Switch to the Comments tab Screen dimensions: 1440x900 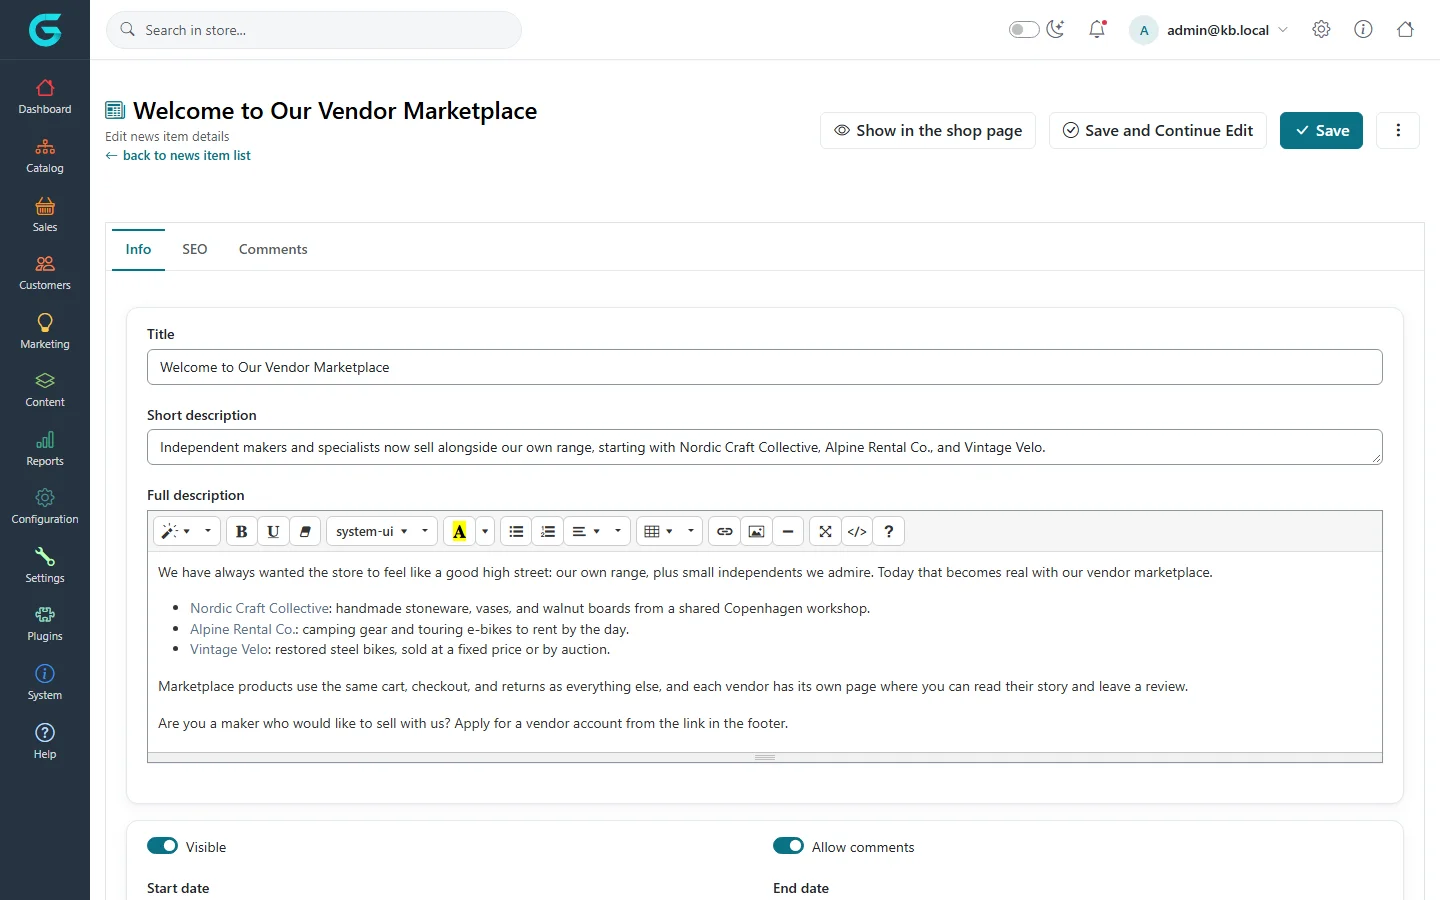tap(273, 249)
